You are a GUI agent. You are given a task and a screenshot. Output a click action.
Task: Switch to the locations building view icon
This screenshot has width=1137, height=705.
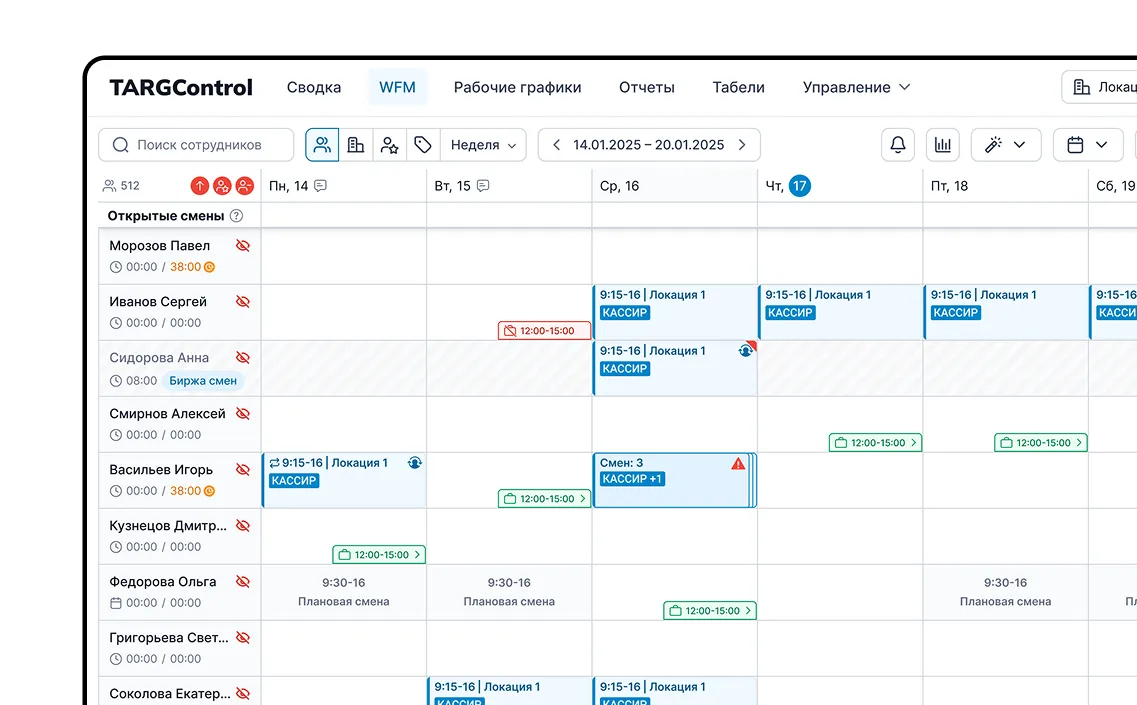[x=355, y=145]
